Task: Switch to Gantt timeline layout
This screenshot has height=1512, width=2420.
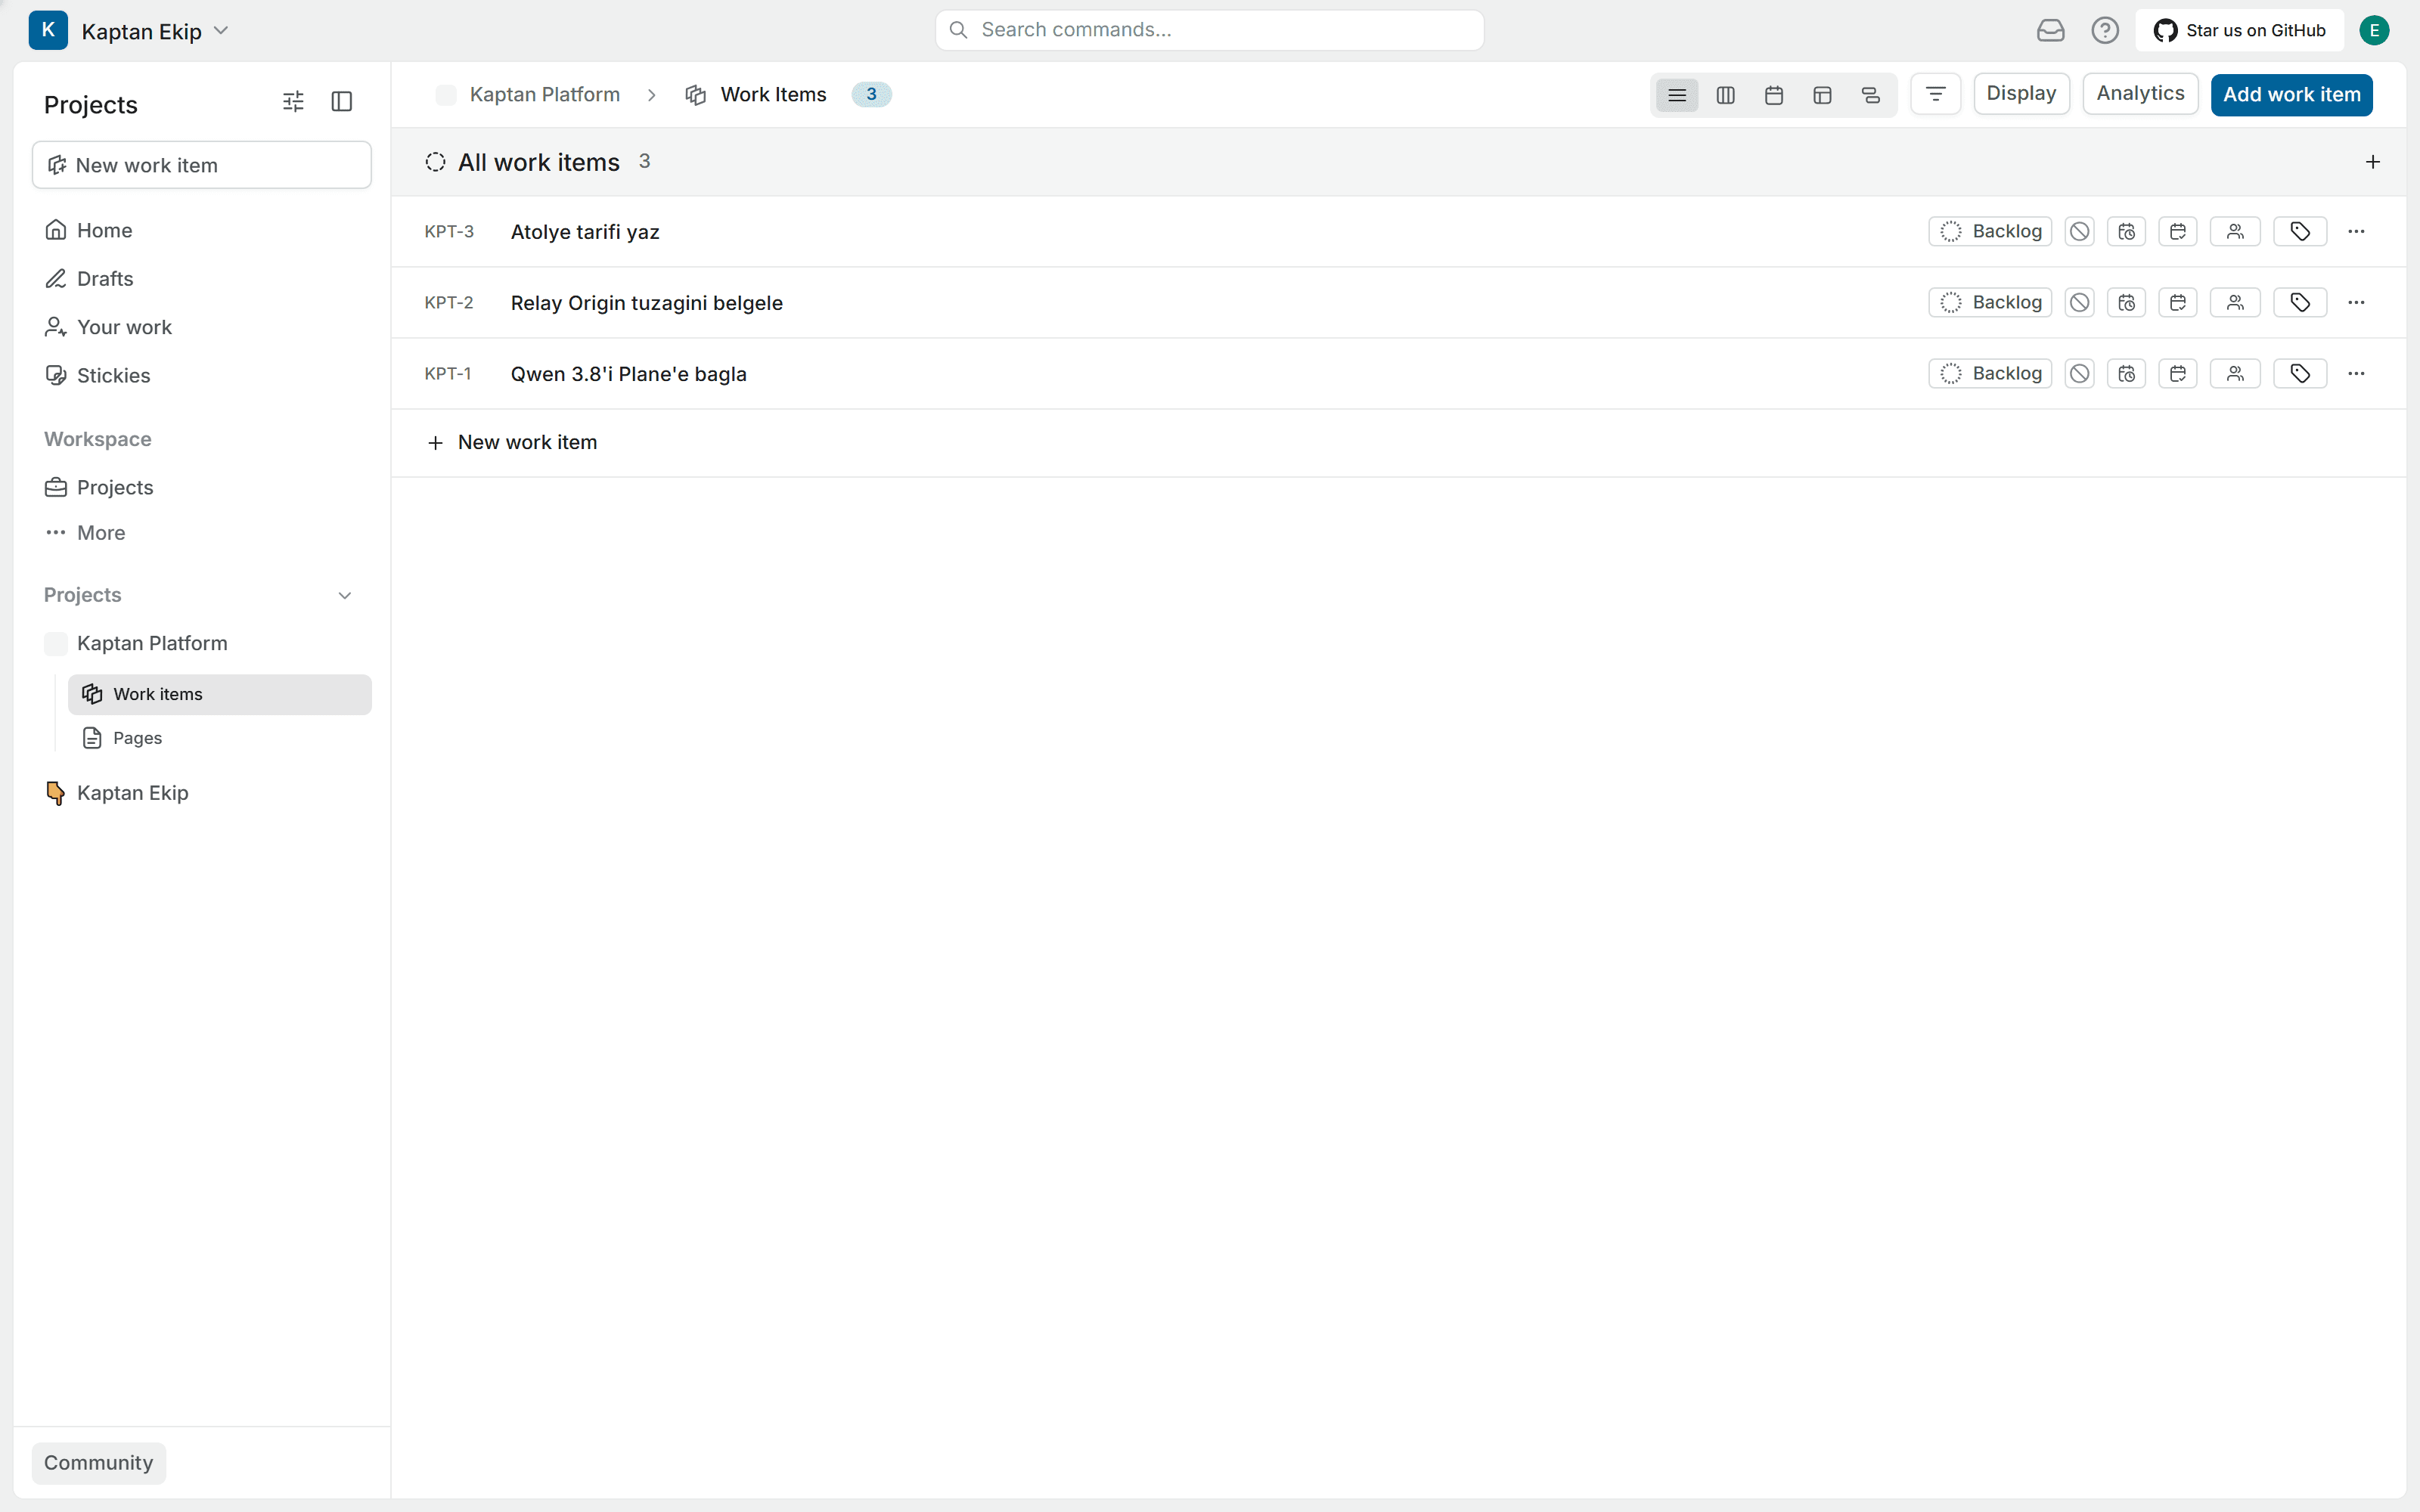Action: pyautogui.click(x=1870, y=95)
